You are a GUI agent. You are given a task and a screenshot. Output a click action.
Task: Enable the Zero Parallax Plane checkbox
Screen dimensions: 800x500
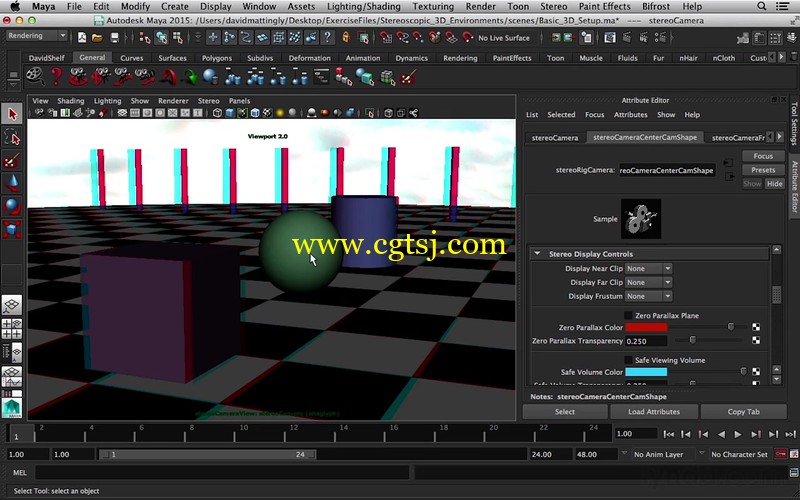[628, 315]
